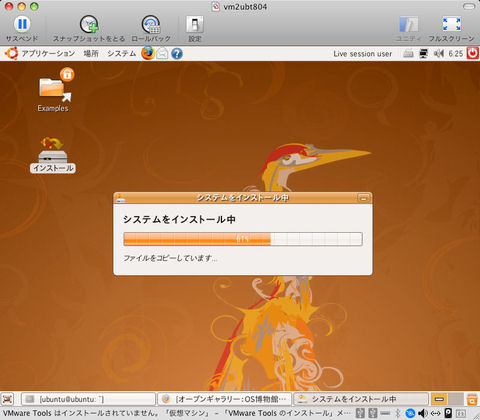Click the last gray device icon in status bar
The width and height of the screenshot is (480, 420).
pos(461,414)
